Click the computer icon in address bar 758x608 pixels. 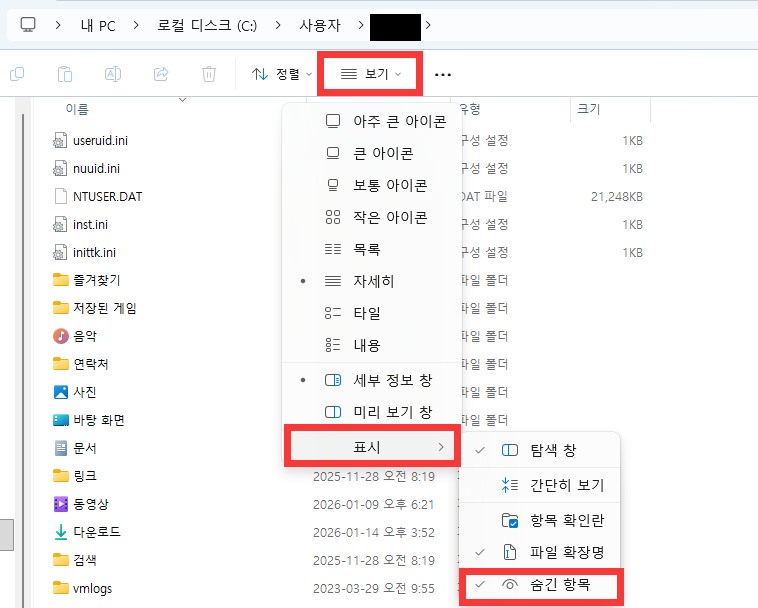[29, 23]
